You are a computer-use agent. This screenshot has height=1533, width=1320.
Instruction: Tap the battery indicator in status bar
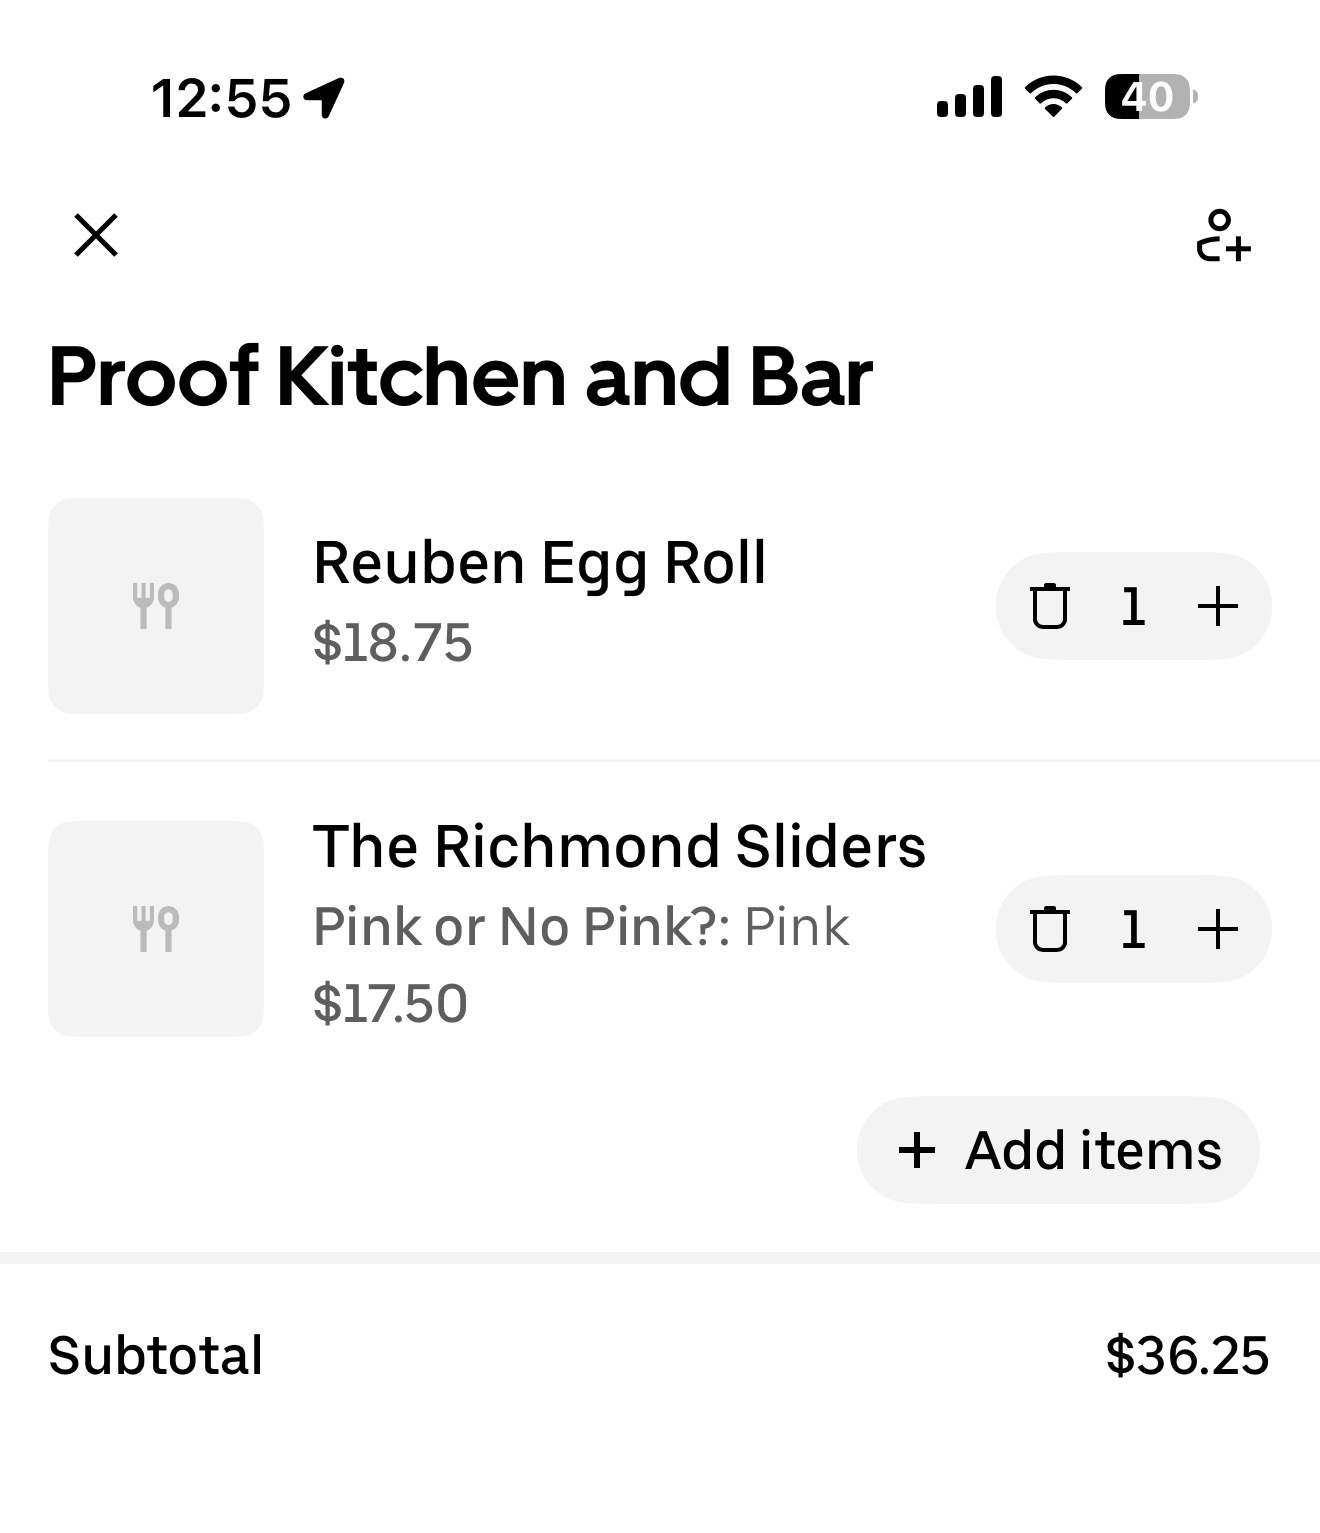point(1150,97)
